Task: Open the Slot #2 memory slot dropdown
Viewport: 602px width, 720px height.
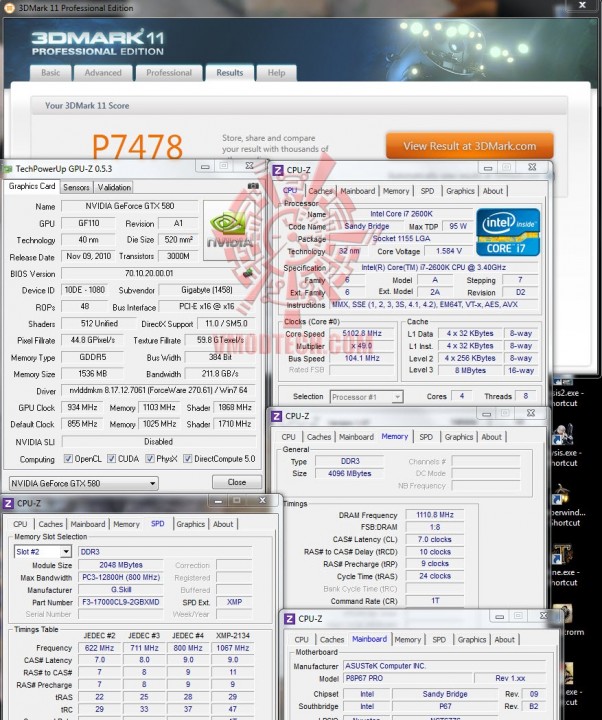Action: click(x=42, y=551)
